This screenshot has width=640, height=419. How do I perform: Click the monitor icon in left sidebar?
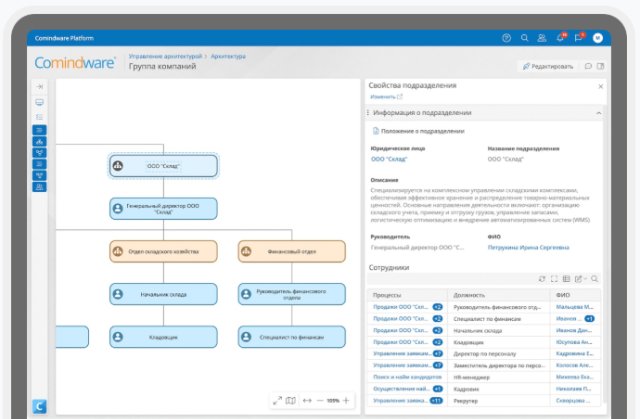(x=40, y=102)
